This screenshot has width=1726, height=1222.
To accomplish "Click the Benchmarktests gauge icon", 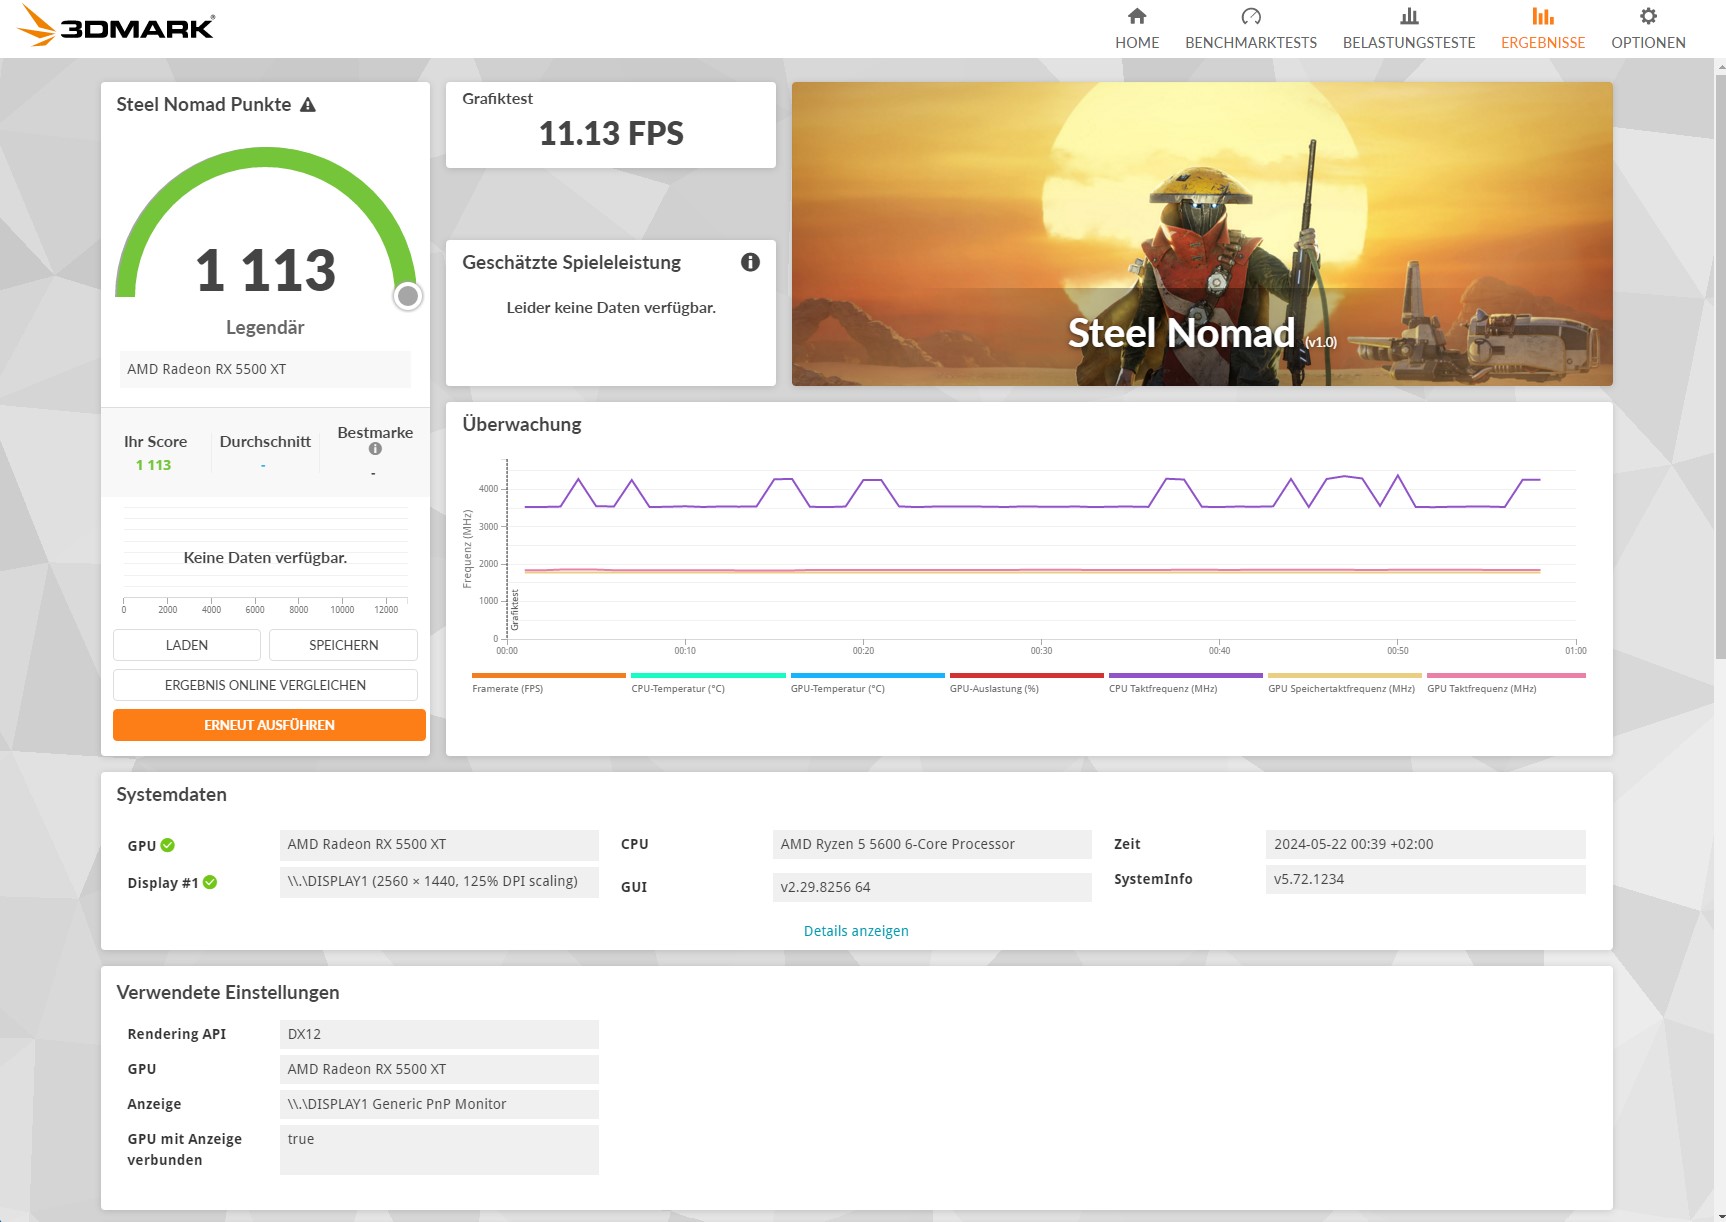I will click(1251, 16).
